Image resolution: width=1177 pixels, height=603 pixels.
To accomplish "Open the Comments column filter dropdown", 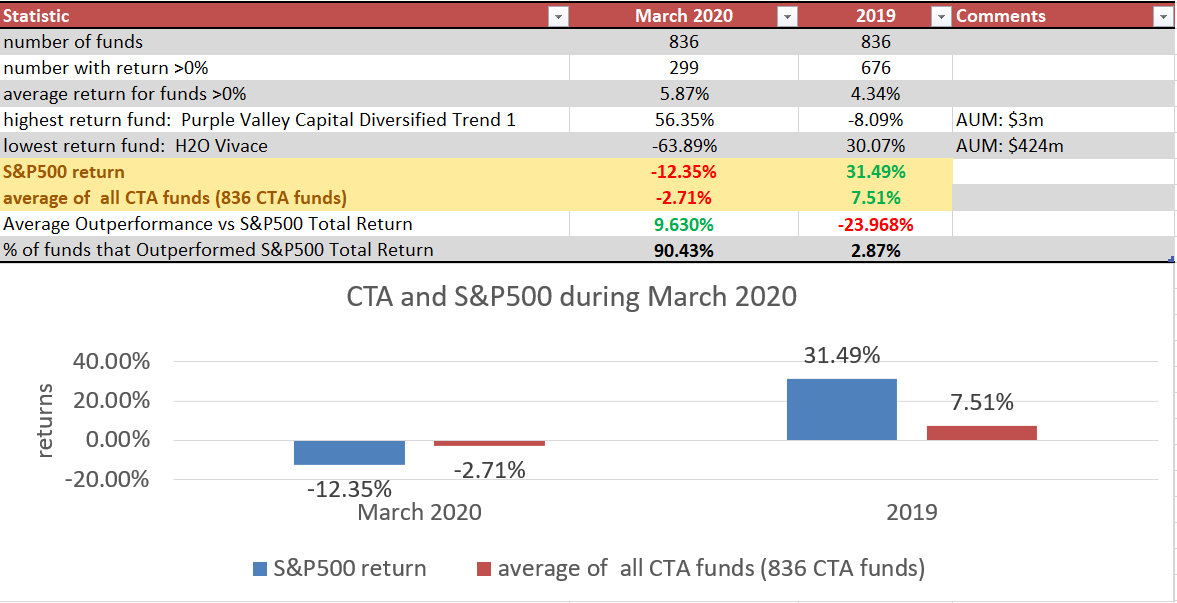I will pos(1164,17).
